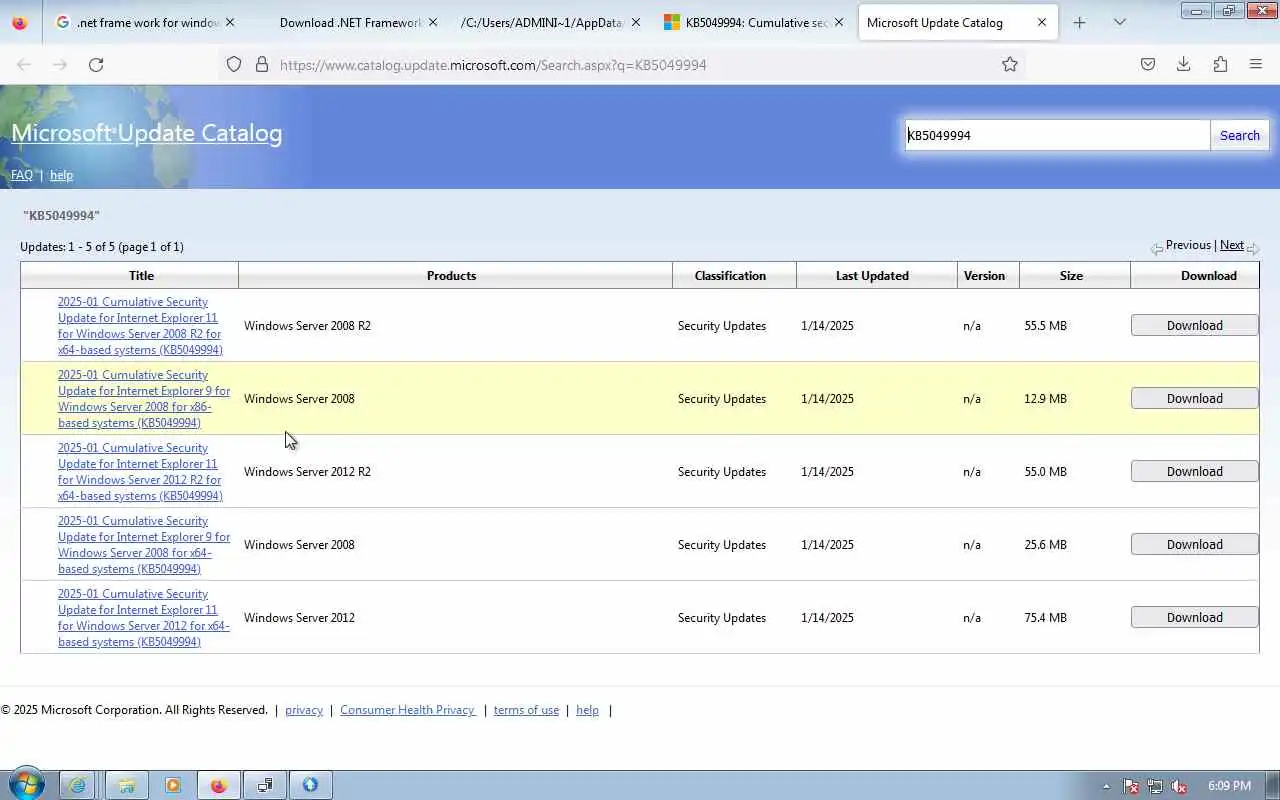The image size is (1280, 800).
Task: Click the browser forward arrow
Action: (x=60, y=64)
